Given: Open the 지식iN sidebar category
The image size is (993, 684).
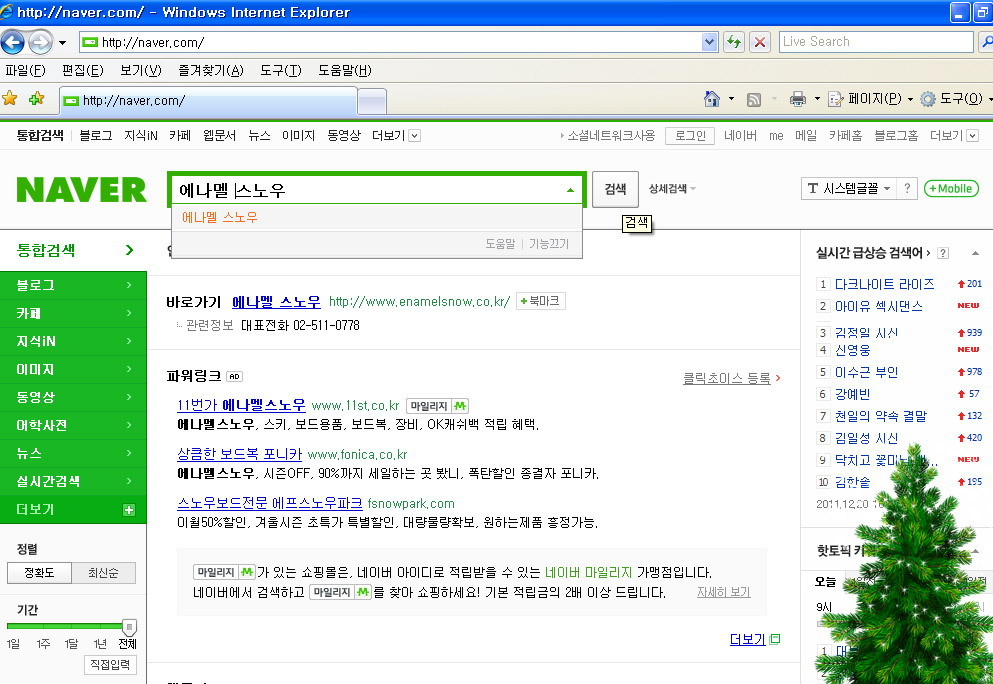Looking at the screenshot, I should tap(73, 341).
